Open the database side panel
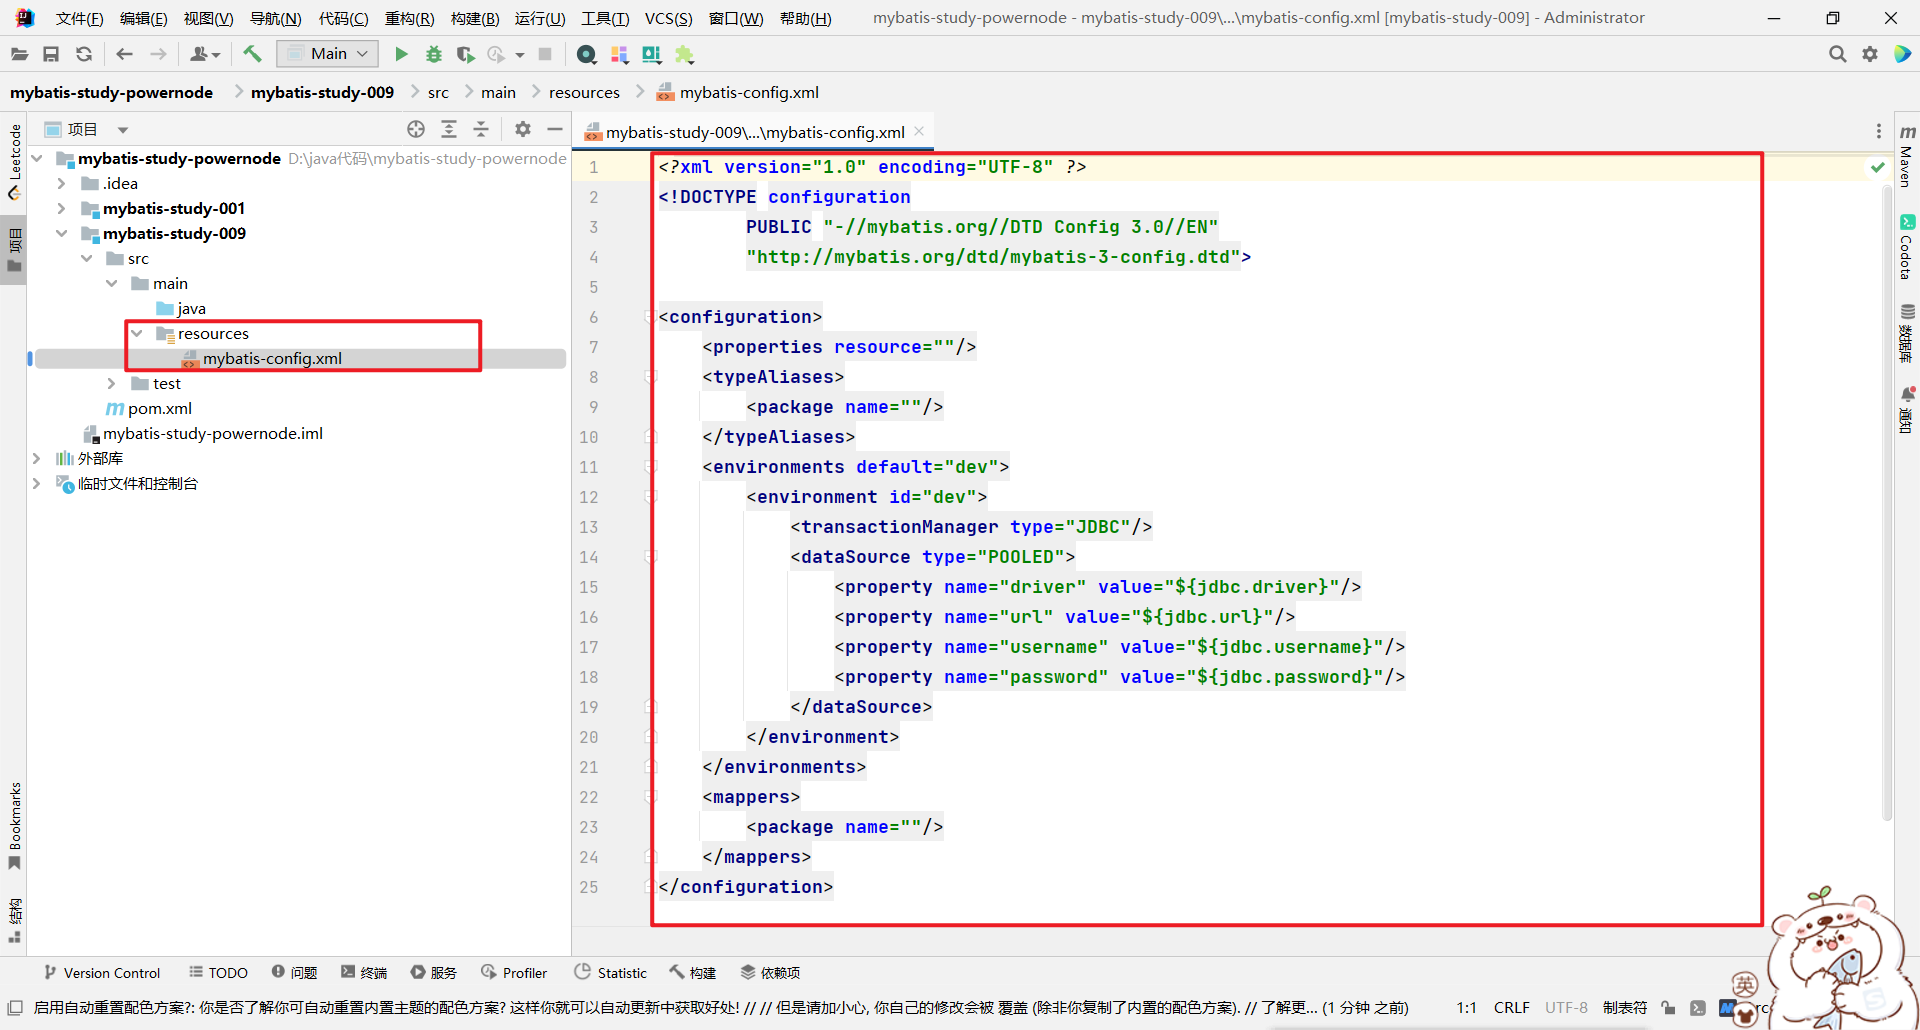 click(1907, 334)
